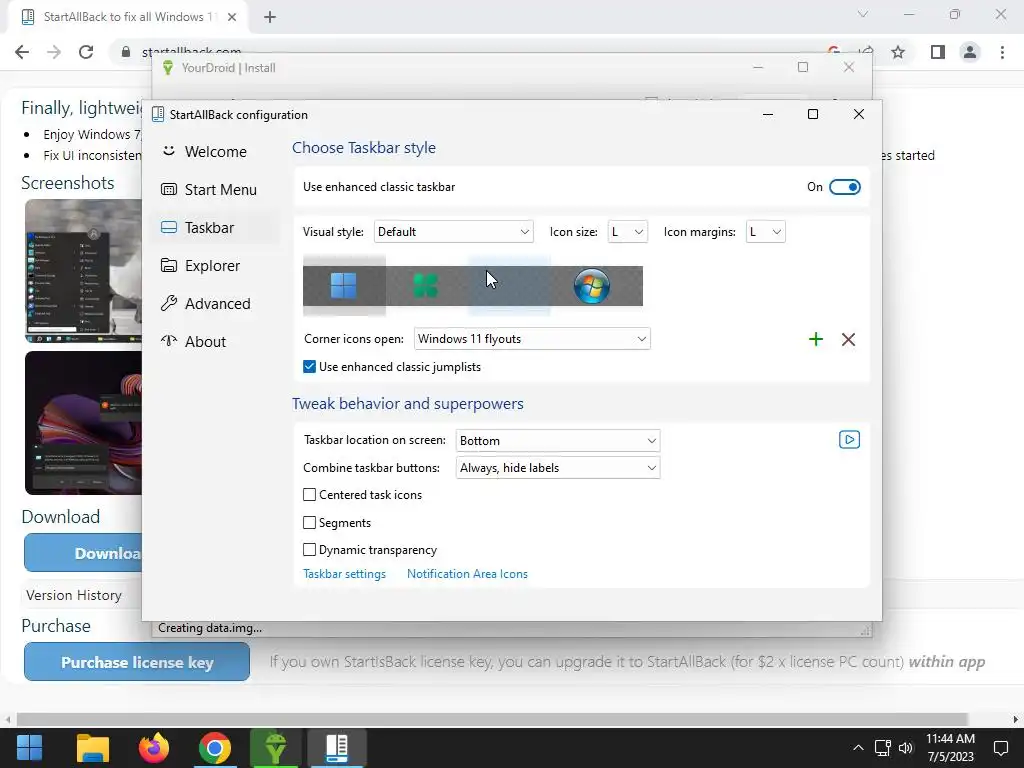This screenshot has height=768, width=1024.
Task: Open the second screenshot thumbnail on webpage
Action: pos(84,423)
